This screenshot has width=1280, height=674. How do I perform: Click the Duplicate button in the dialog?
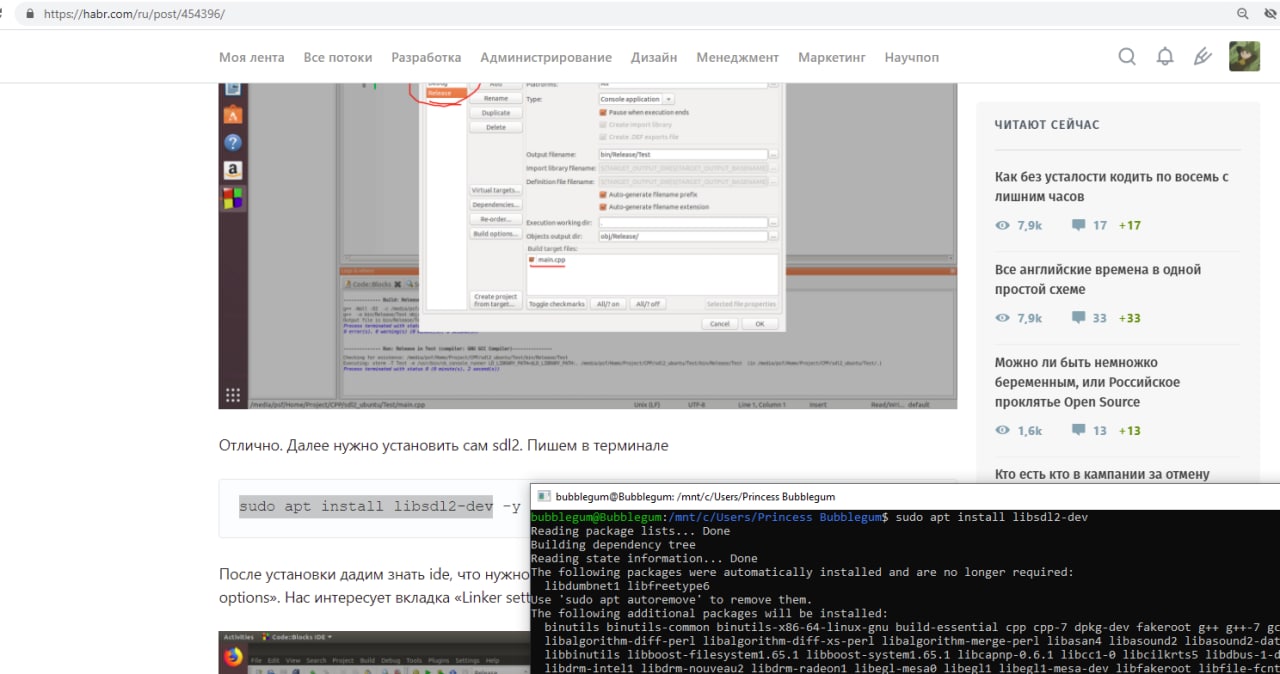click(x=496, y=113)
